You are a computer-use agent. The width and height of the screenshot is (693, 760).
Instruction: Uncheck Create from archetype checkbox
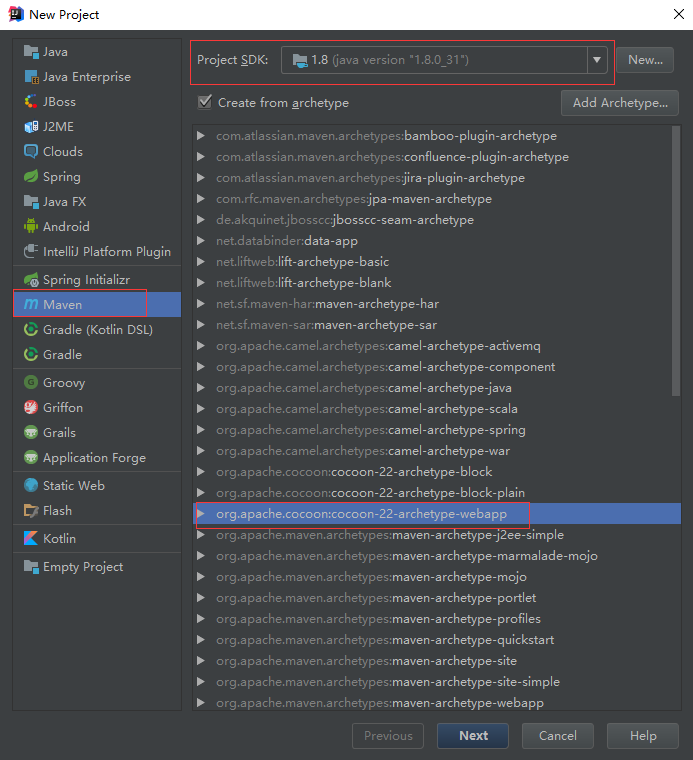(x=205, y=102)
